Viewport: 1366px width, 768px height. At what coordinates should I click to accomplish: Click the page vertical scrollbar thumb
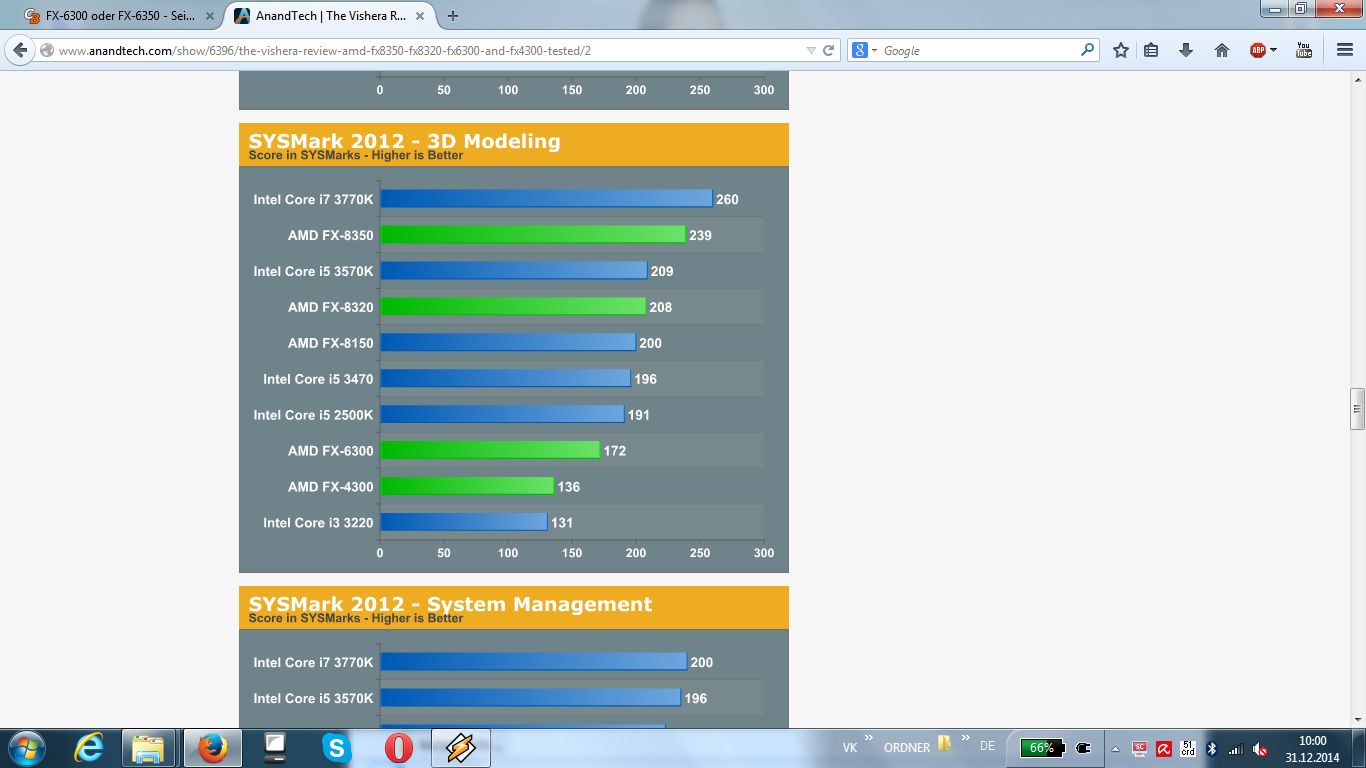(x=1357, y=409)
